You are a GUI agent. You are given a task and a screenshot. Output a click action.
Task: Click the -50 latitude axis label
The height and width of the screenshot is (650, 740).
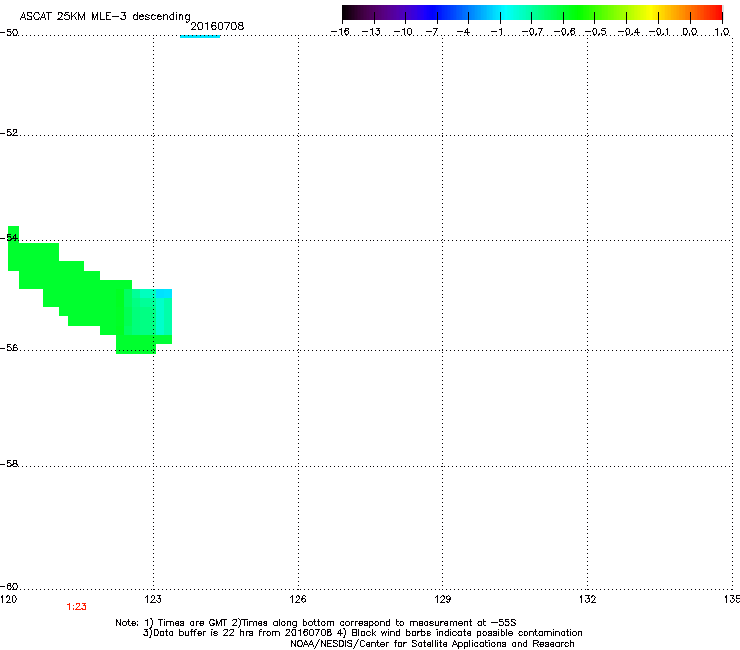[x=9, y=33]
